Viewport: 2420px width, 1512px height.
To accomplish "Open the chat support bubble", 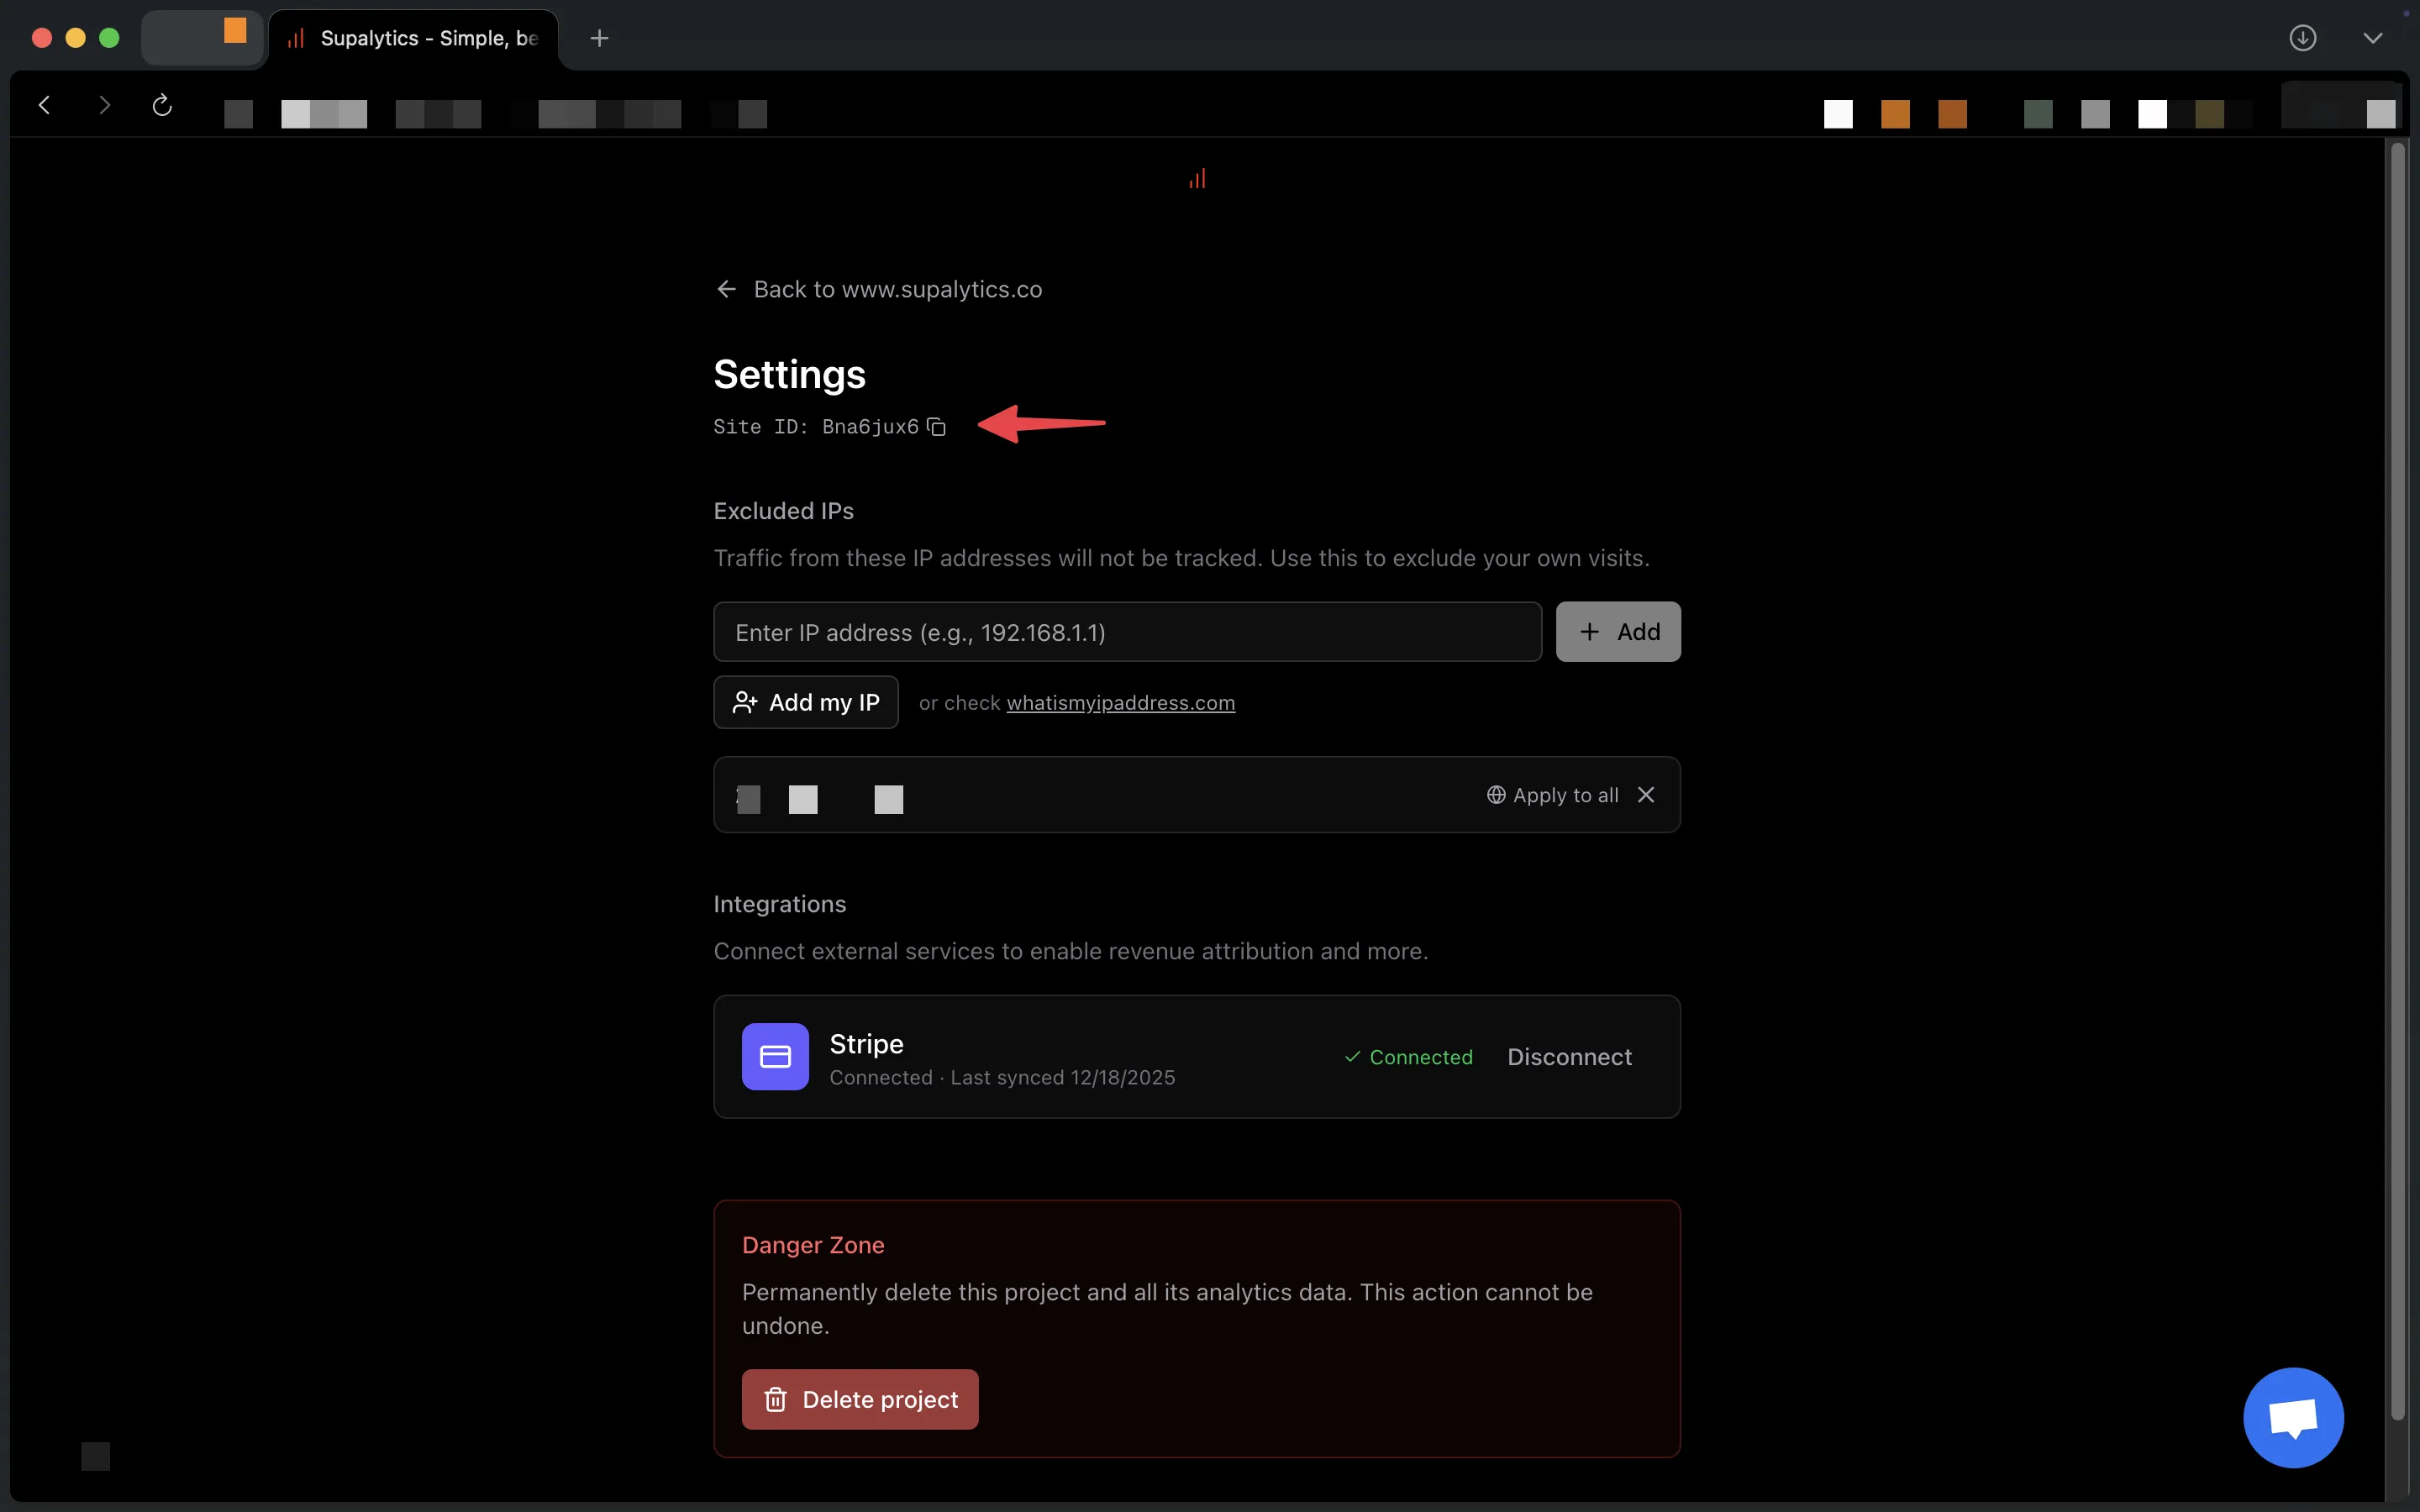I will pyautogui.click(x=2292, y=1417).
